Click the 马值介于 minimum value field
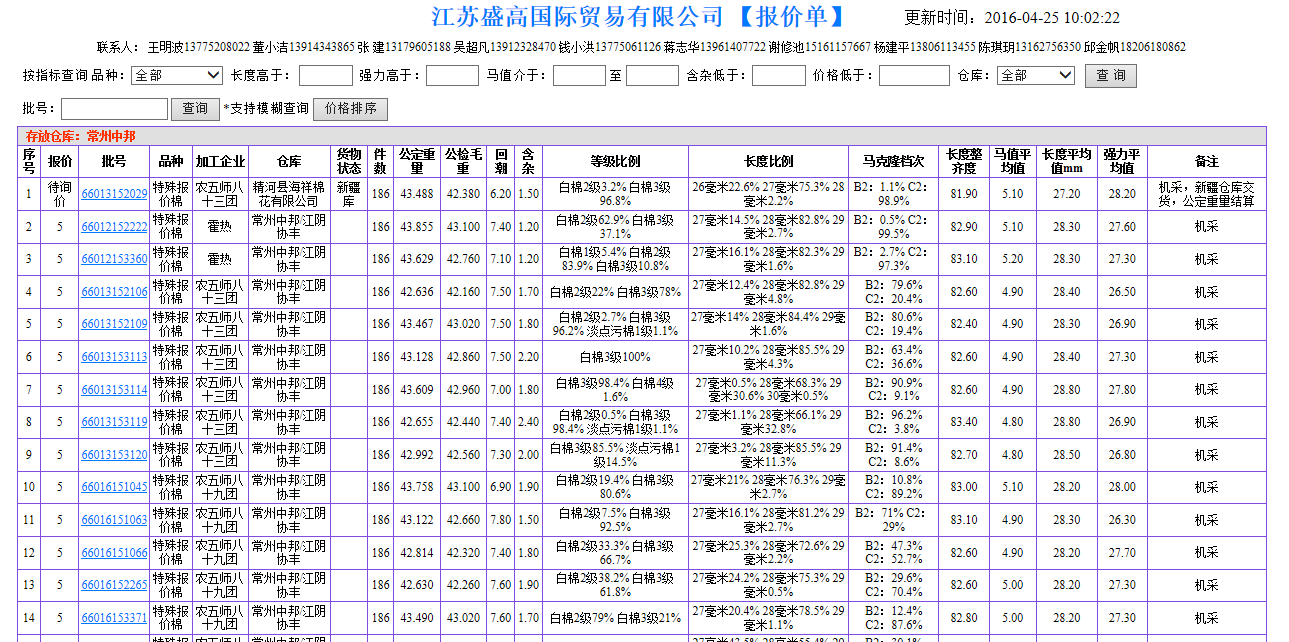 (579, 76)
